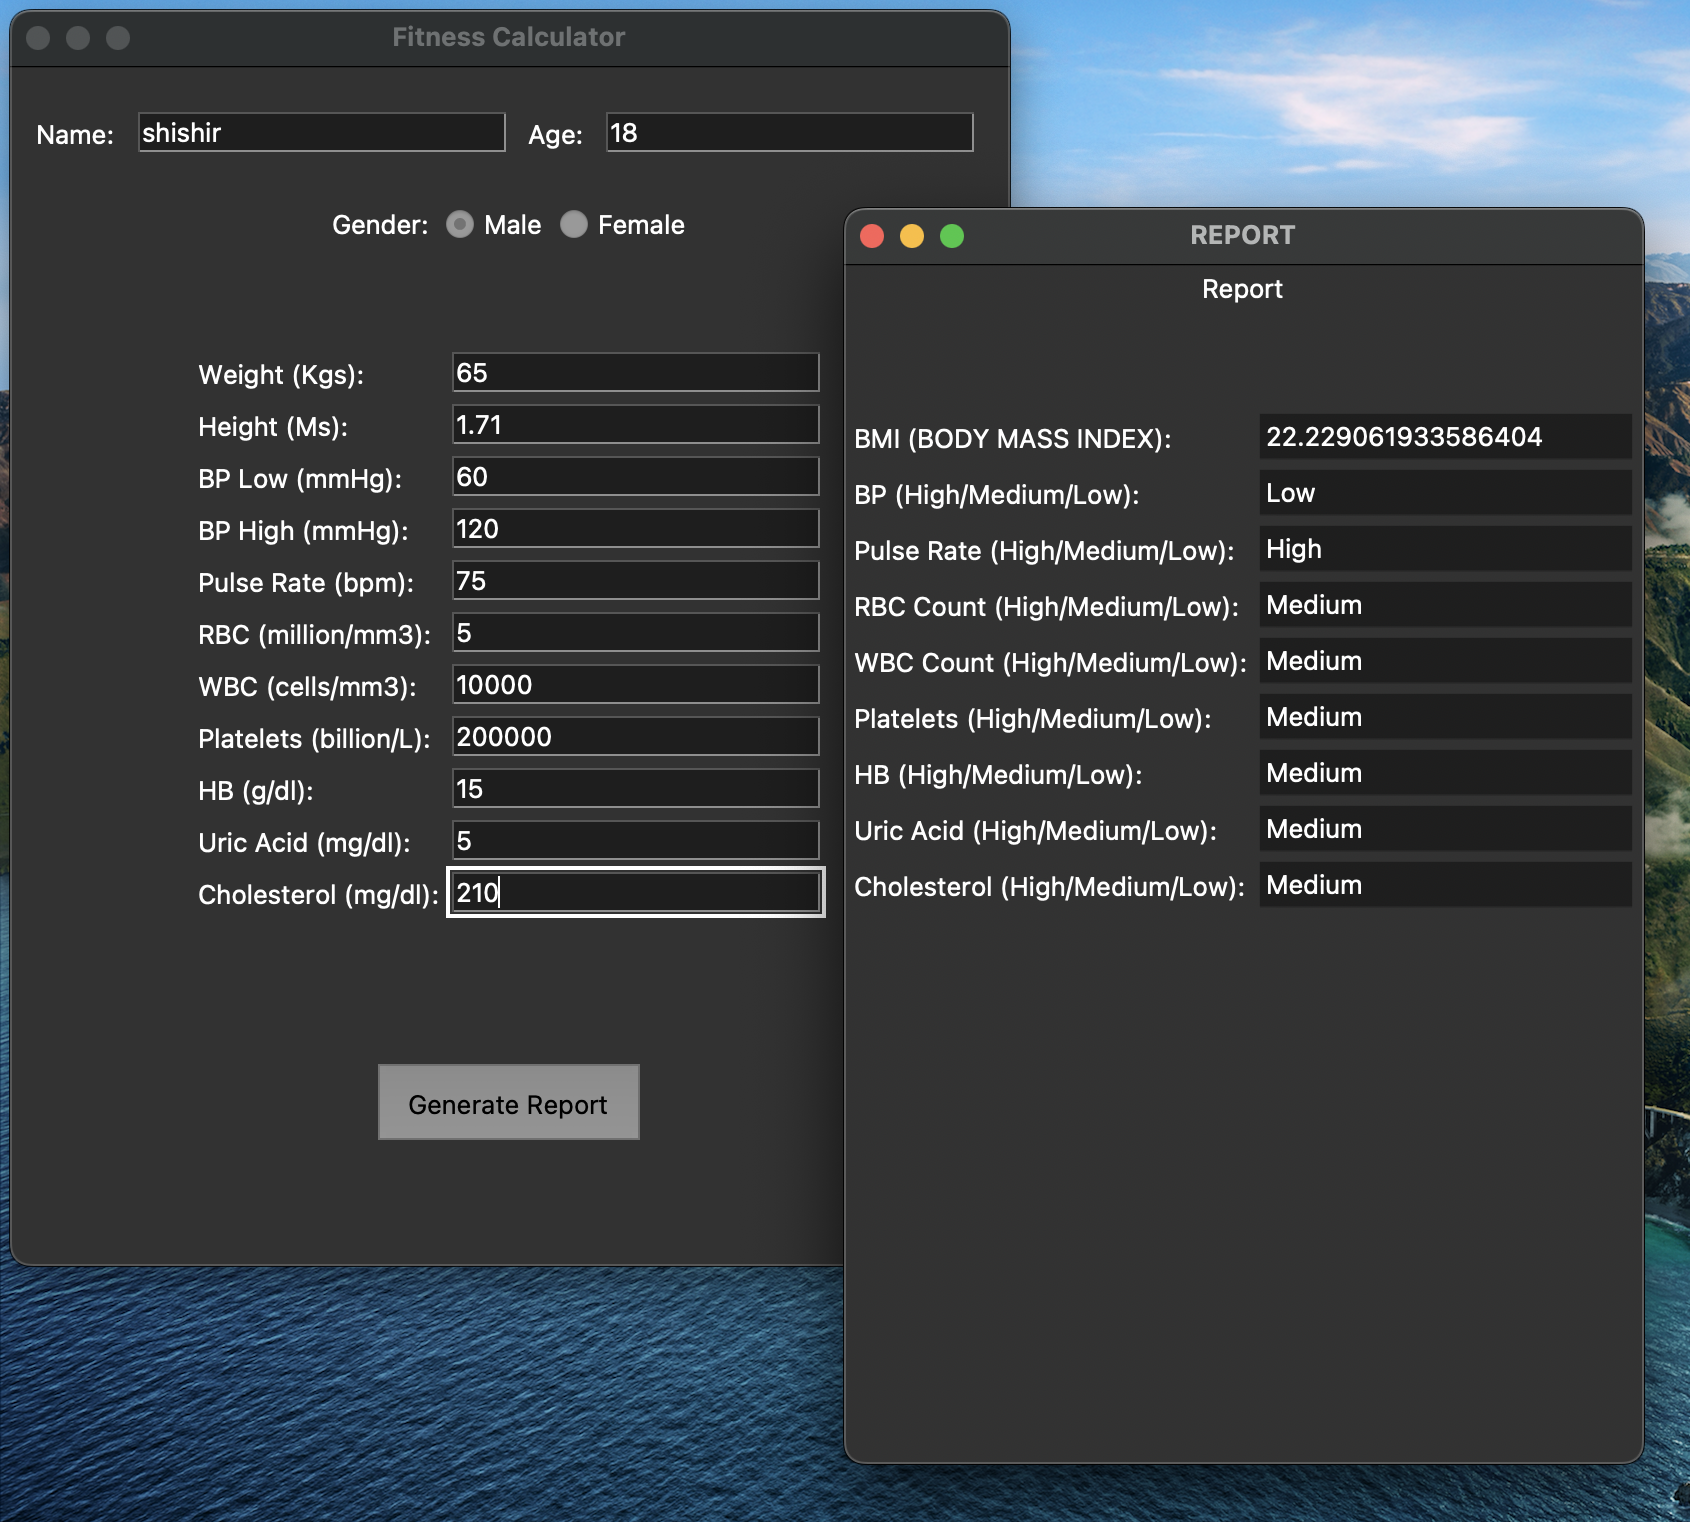Image resolution: width=1690 pixels, height=1522 pixels.
Task: Click the Height (Ms) input field
Action: tap(636, 424)
